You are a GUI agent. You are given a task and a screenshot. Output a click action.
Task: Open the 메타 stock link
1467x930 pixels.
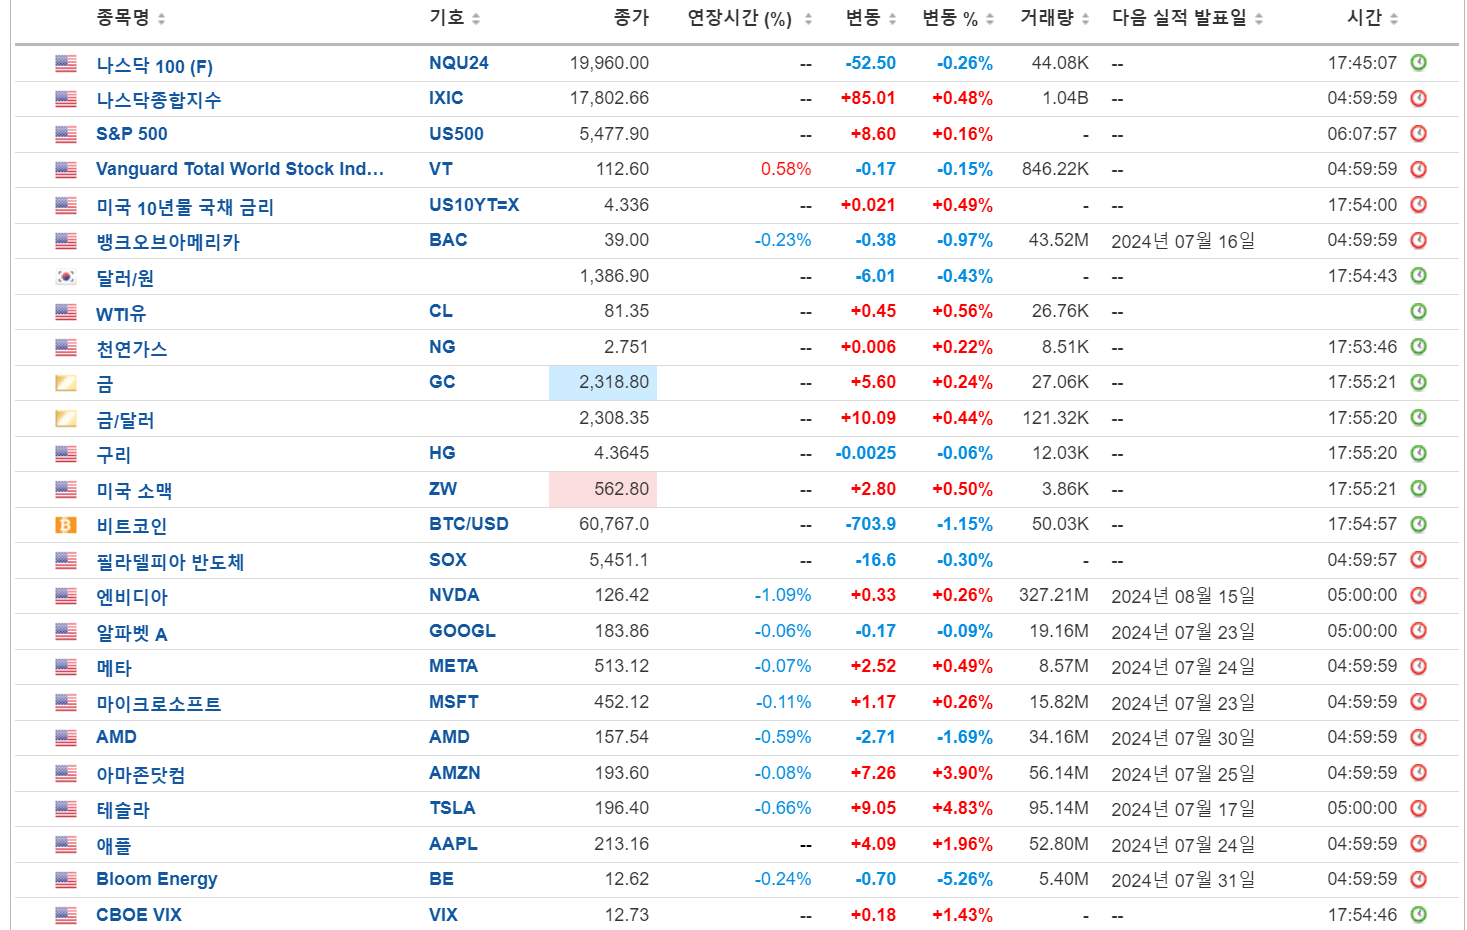click(x=114, y=668)
